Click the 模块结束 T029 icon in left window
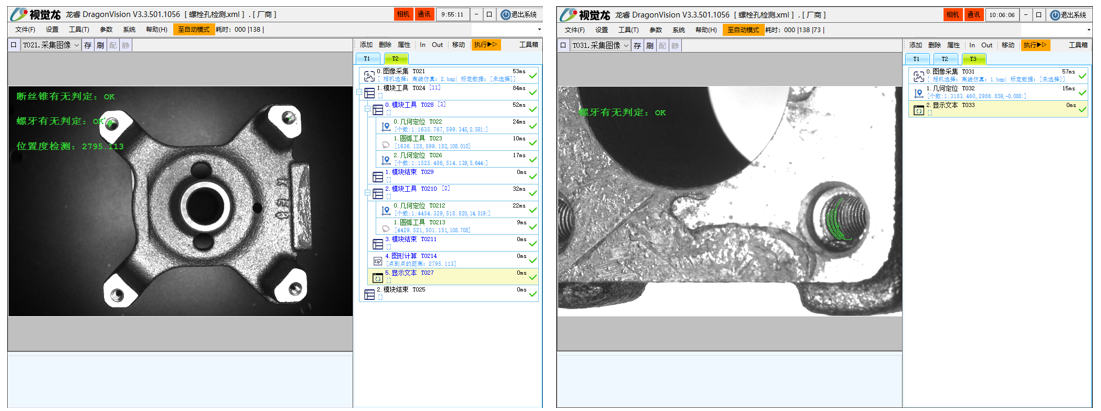 377,176
